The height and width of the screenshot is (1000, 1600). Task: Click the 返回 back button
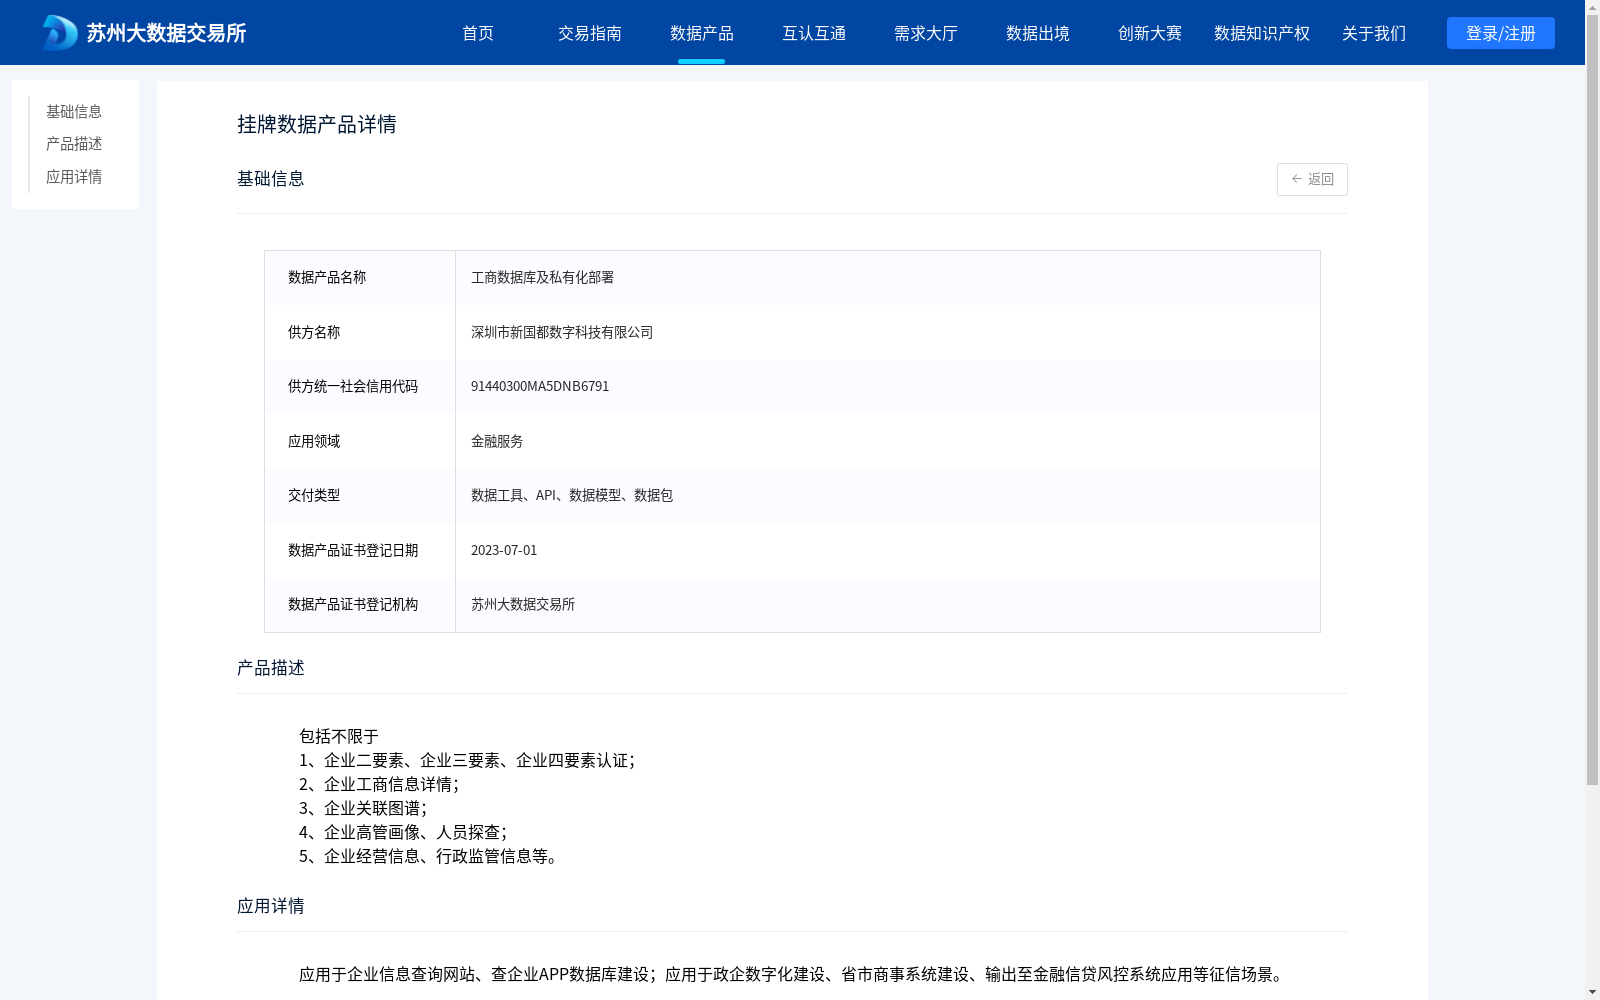click(x=1312, y=179)
